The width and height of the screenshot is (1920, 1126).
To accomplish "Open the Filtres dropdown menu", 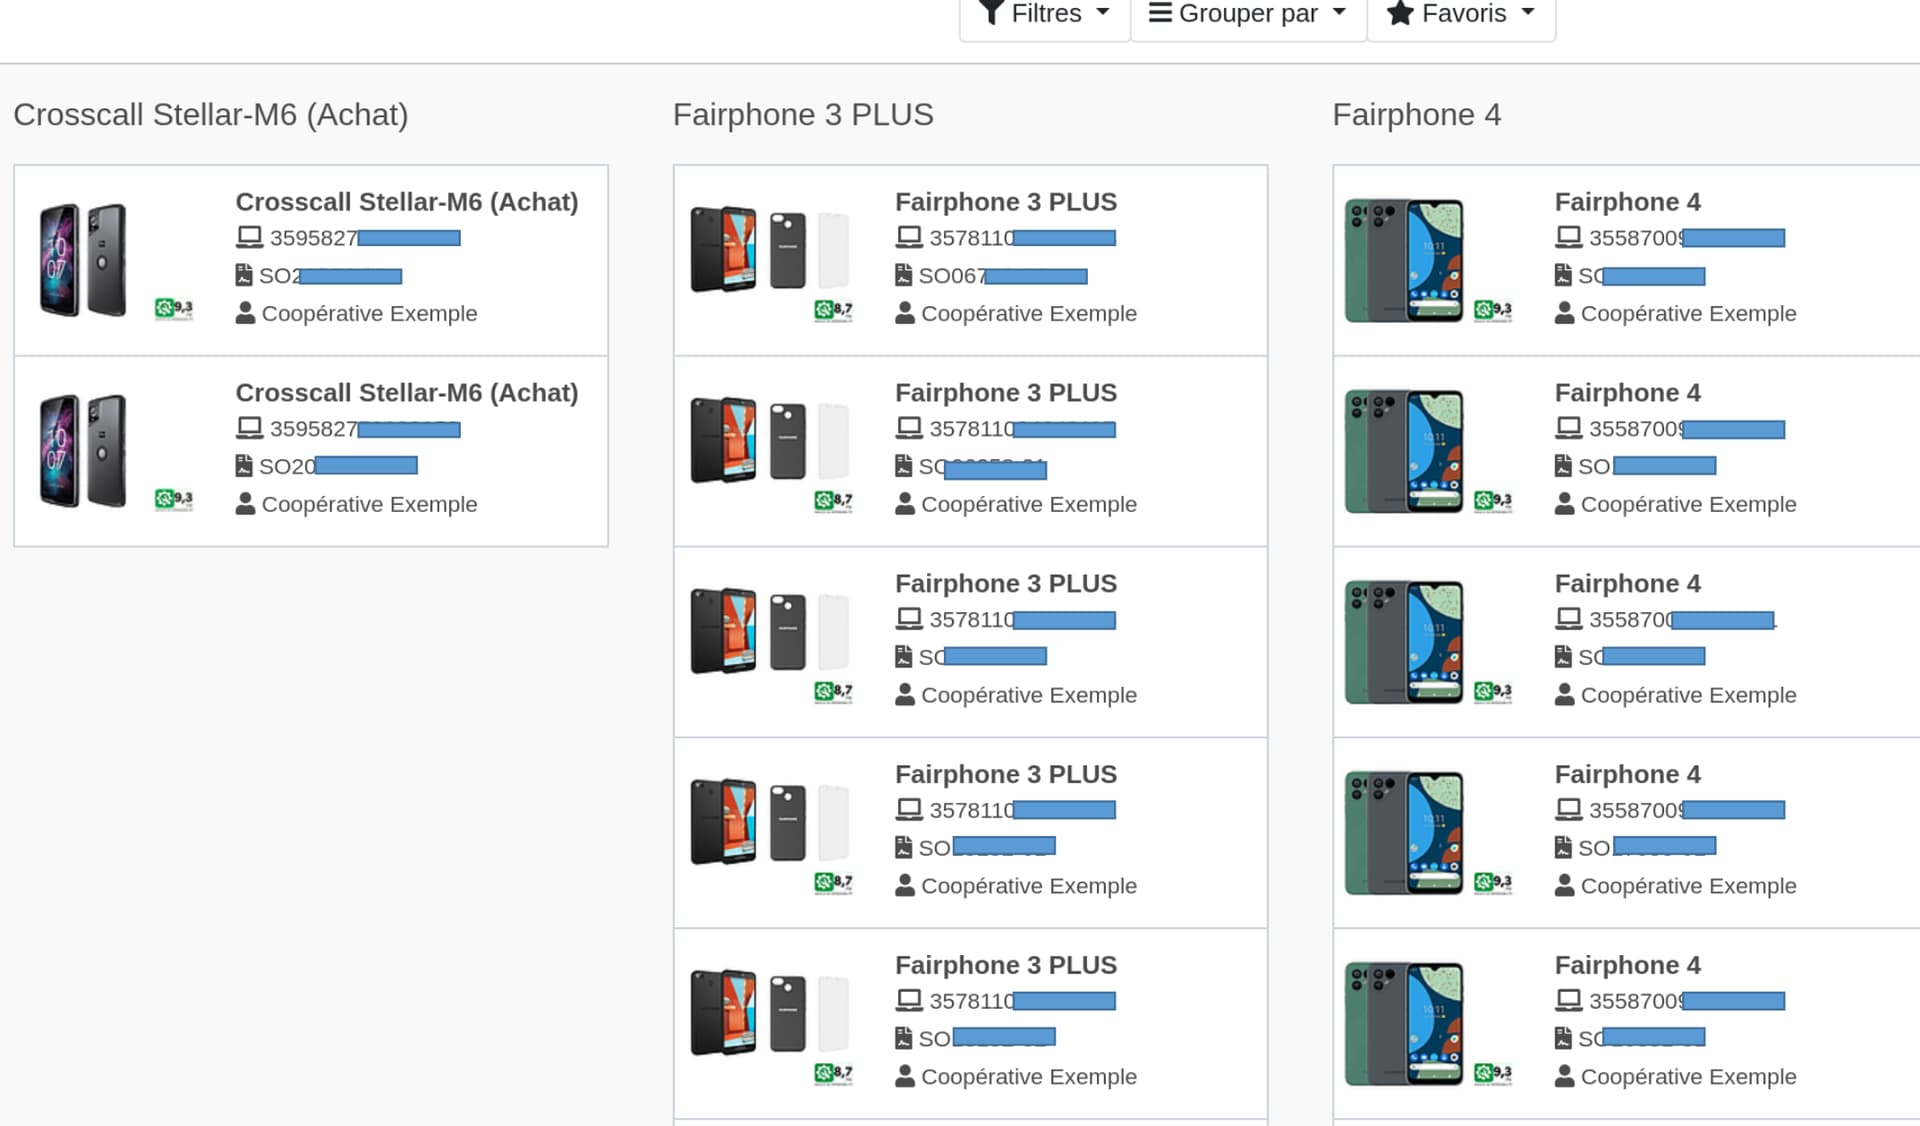I will [1045, 14].
